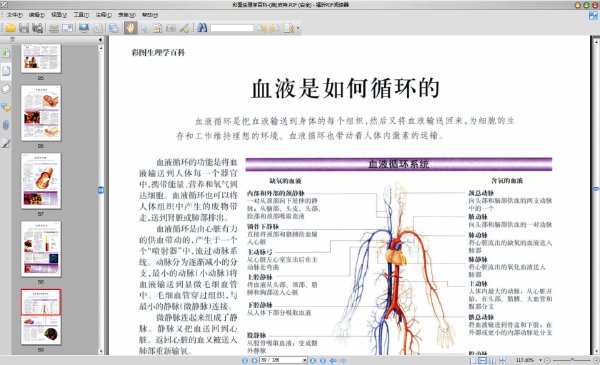Viewport: 600px width, 365px height.
Task: Open a file with the folder icon
Action: 10,28
